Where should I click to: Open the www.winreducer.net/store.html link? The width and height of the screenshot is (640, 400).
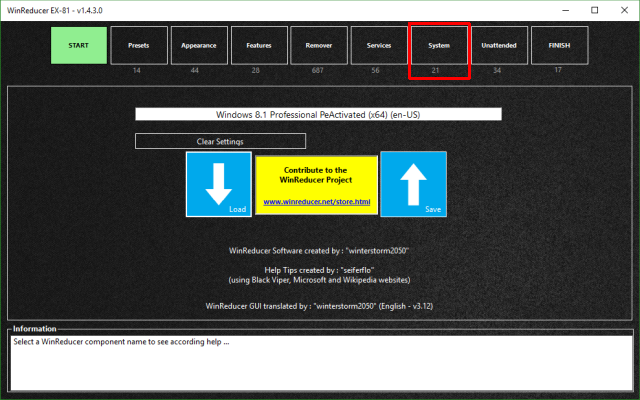click(x=317, y=202)
